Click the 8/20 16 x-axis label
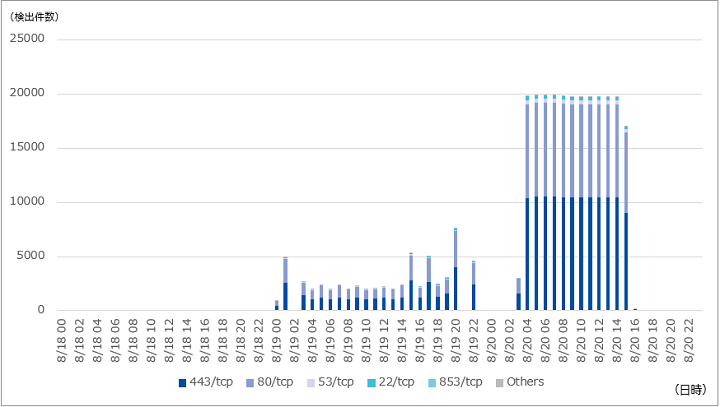 (635, 341)
